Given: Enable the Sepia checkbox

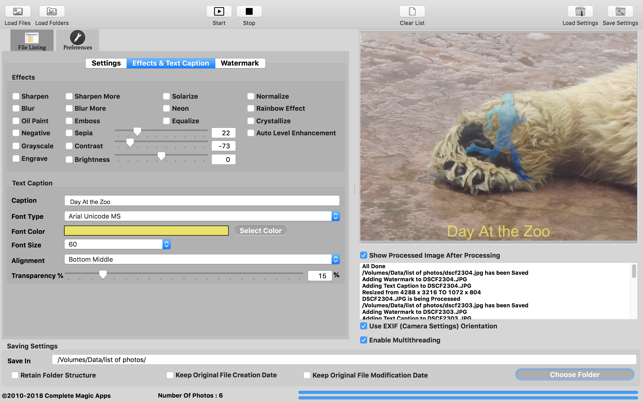Looking at the screenshot, I should click(x=69, y=133).
